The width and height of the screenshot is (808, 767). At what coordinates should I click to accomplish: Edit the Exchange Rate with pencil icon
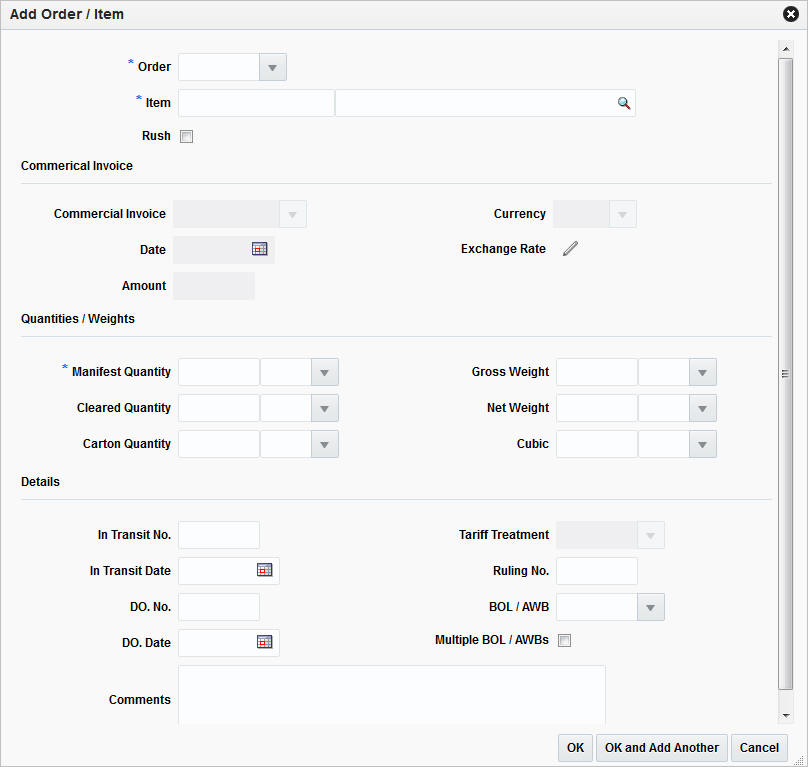coord(570,248)
